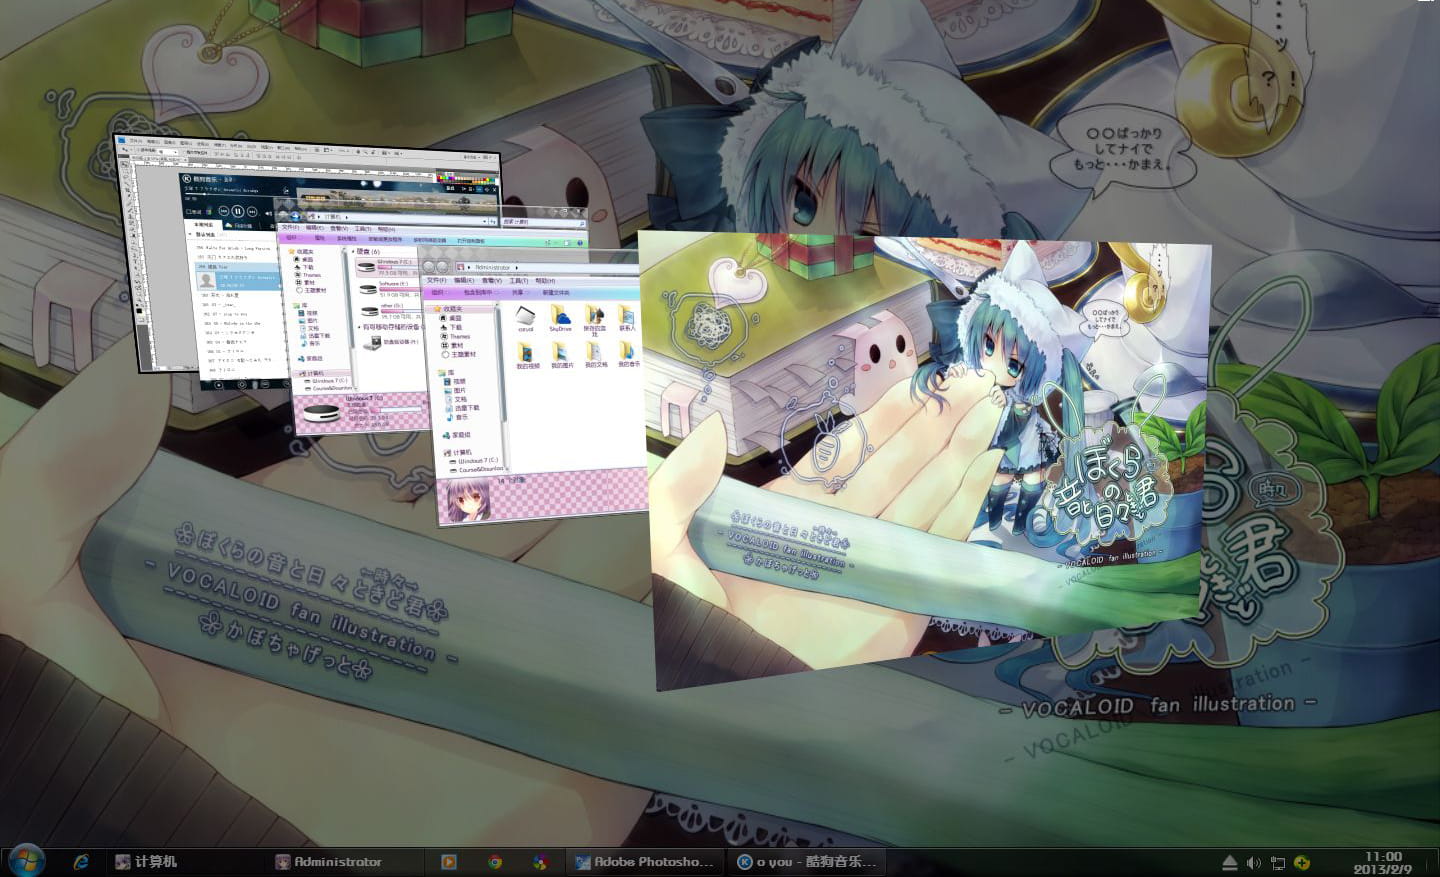The height and width of the screenshot is (877, 1440).
Task: Open the 帮助(H) menu in Administrator window
Action: click(x=545, y=281)
